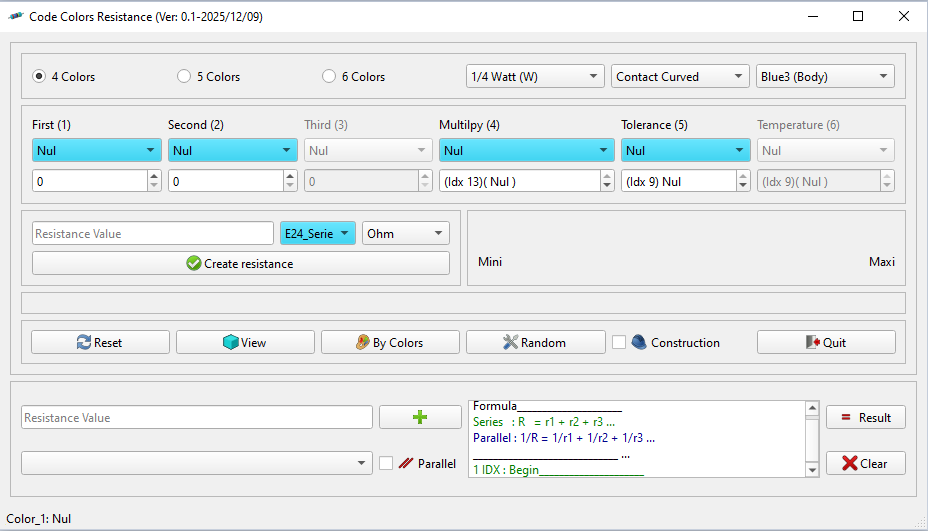
Task: Quit the application using Quit button
Action: [825, 342]
